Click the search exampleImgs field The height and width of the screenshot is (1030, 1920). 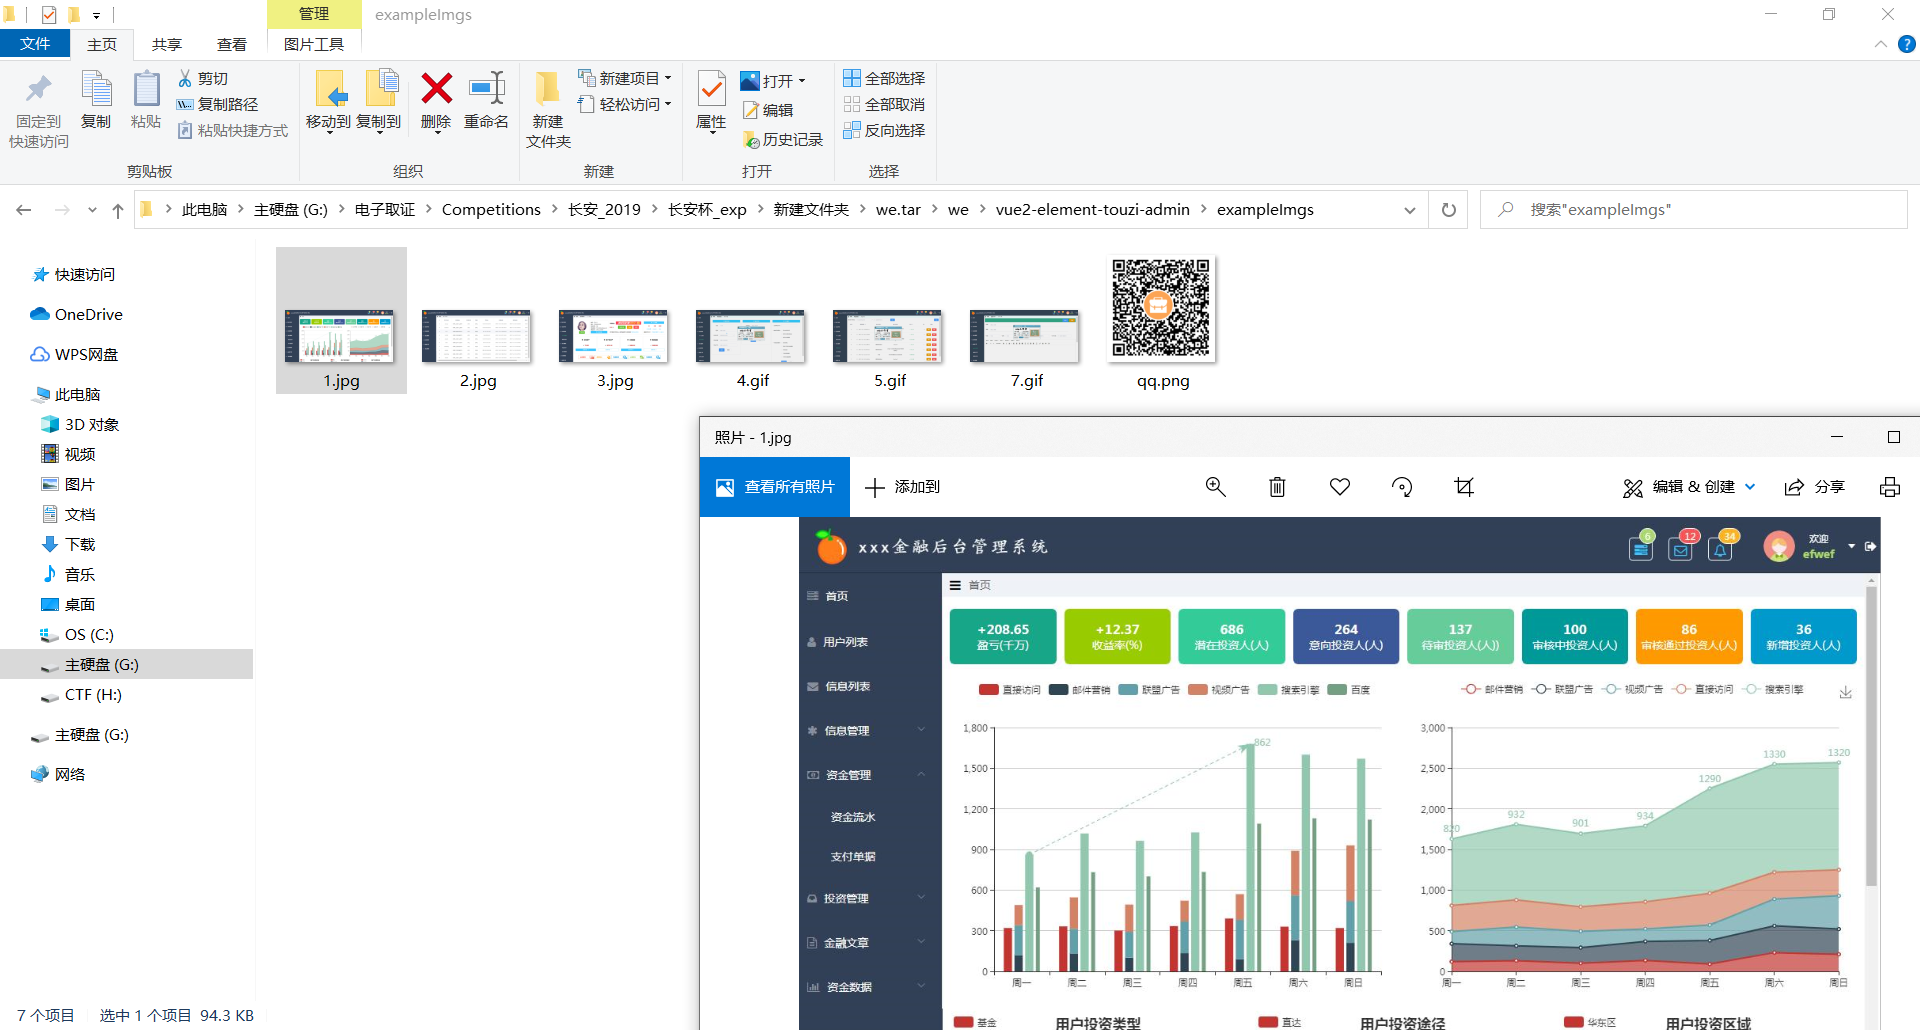1694,210
